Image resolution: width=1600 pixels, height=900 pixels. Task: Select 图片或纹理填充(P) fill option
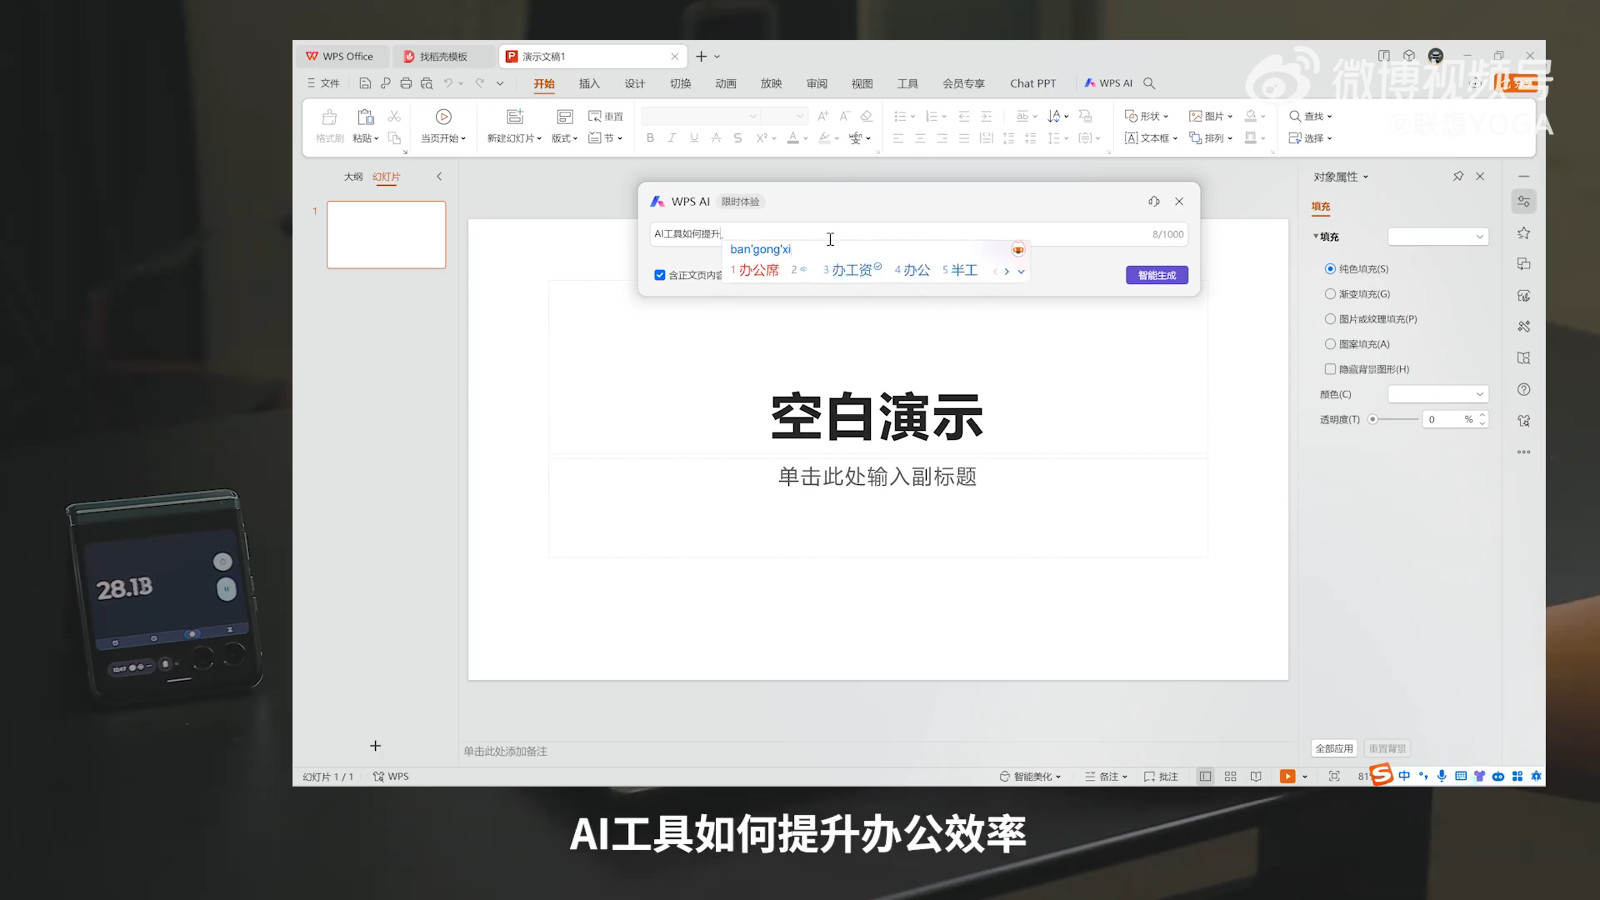(x=1330, y=319)
